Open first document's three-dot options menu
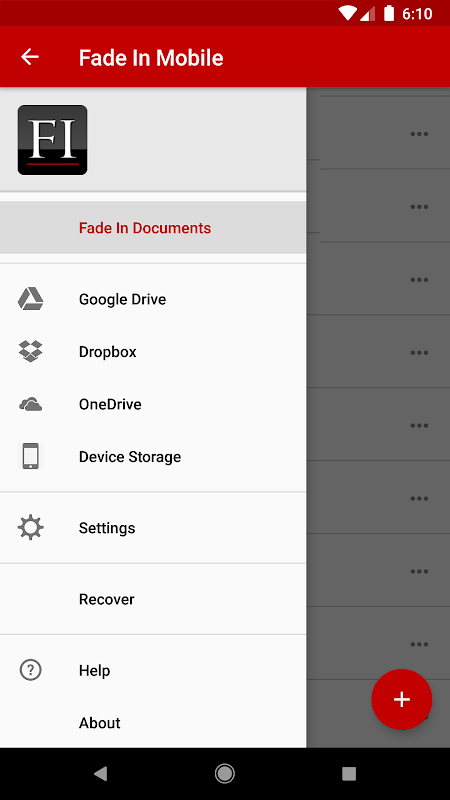 [x=419, y=134]
